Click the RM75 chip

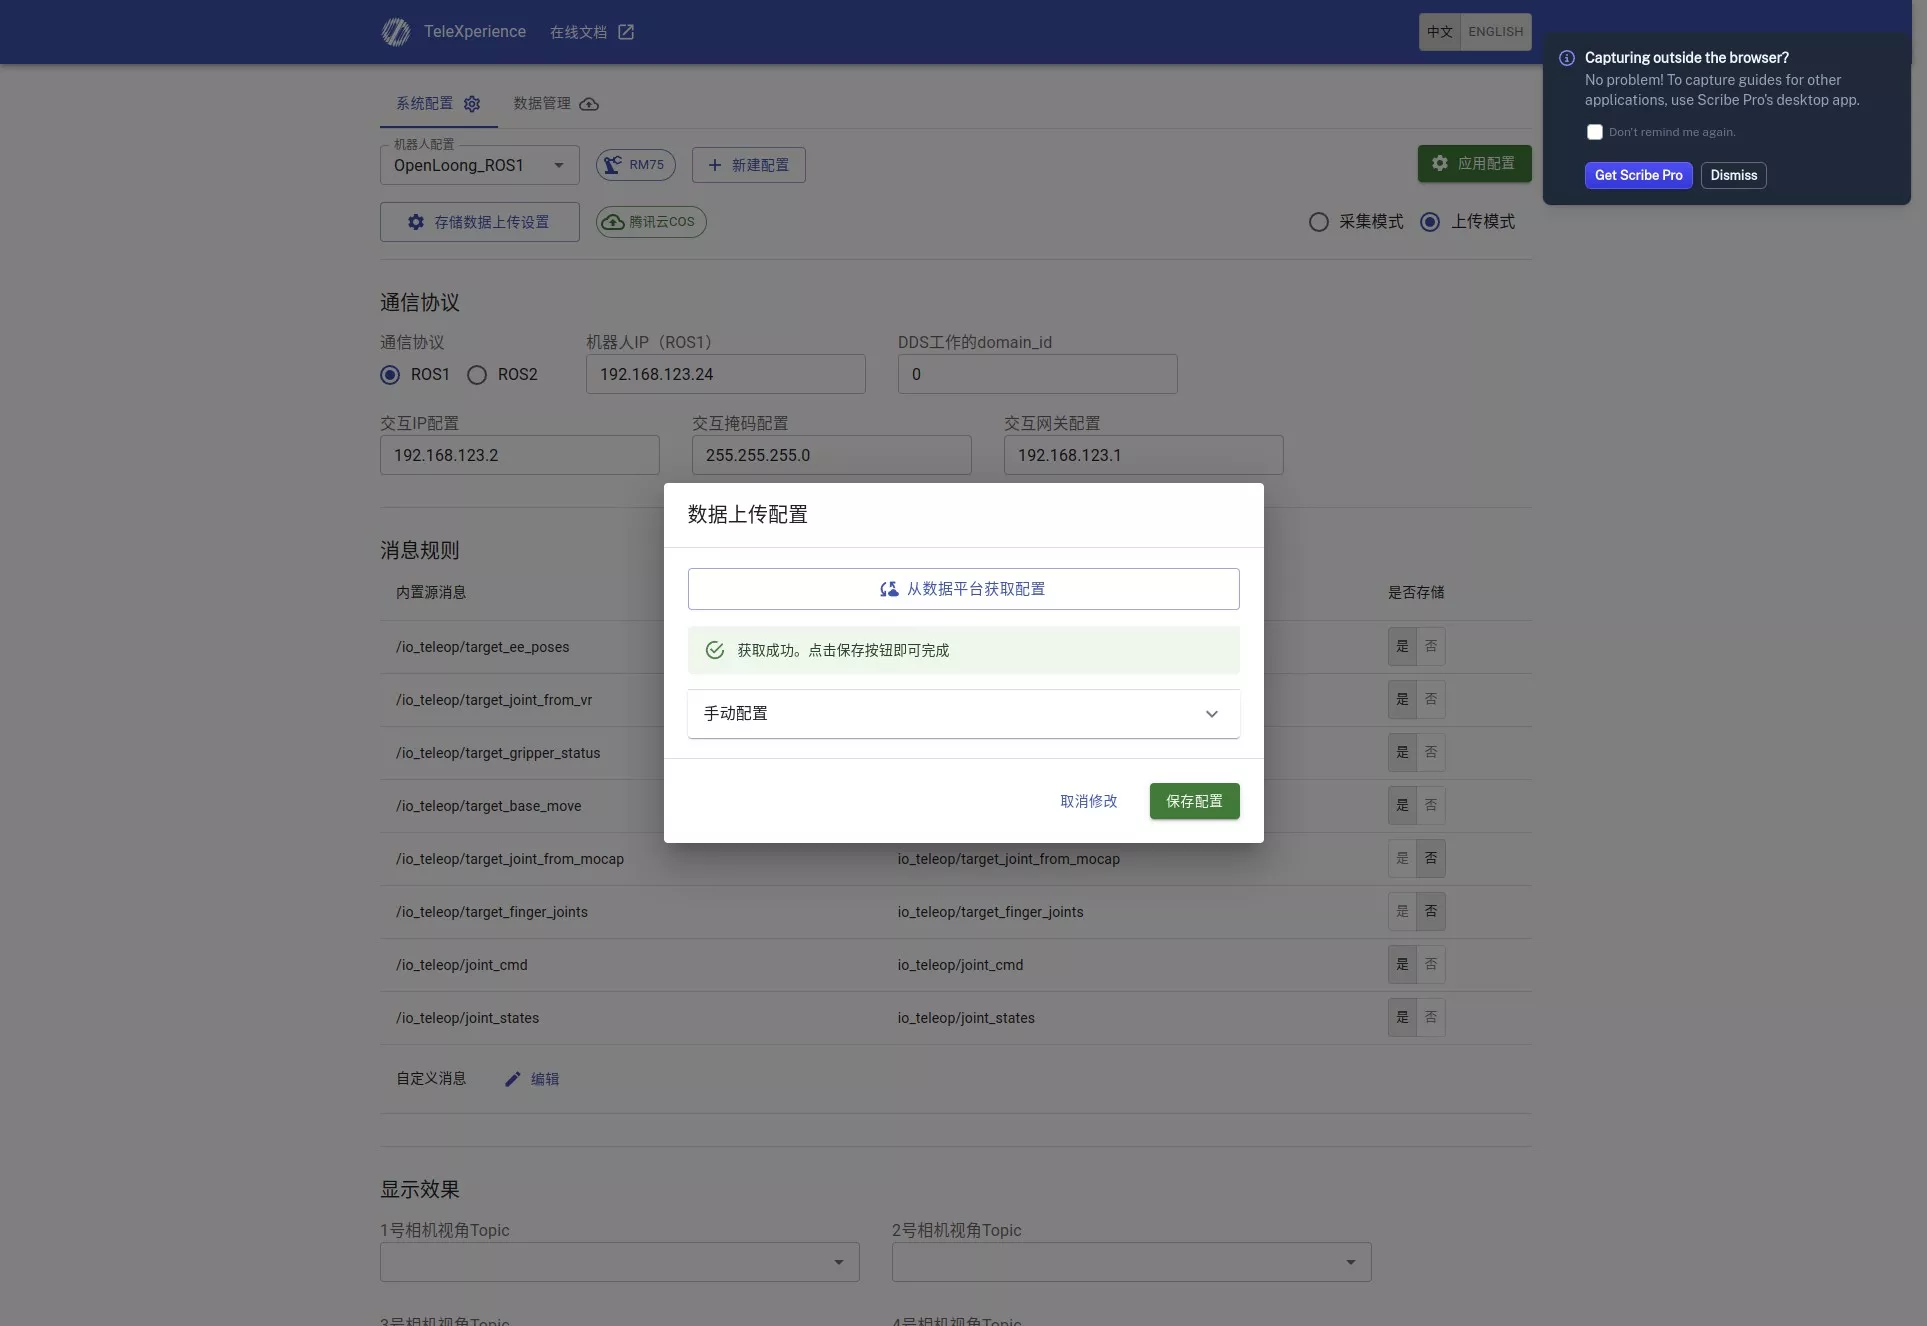636,165
